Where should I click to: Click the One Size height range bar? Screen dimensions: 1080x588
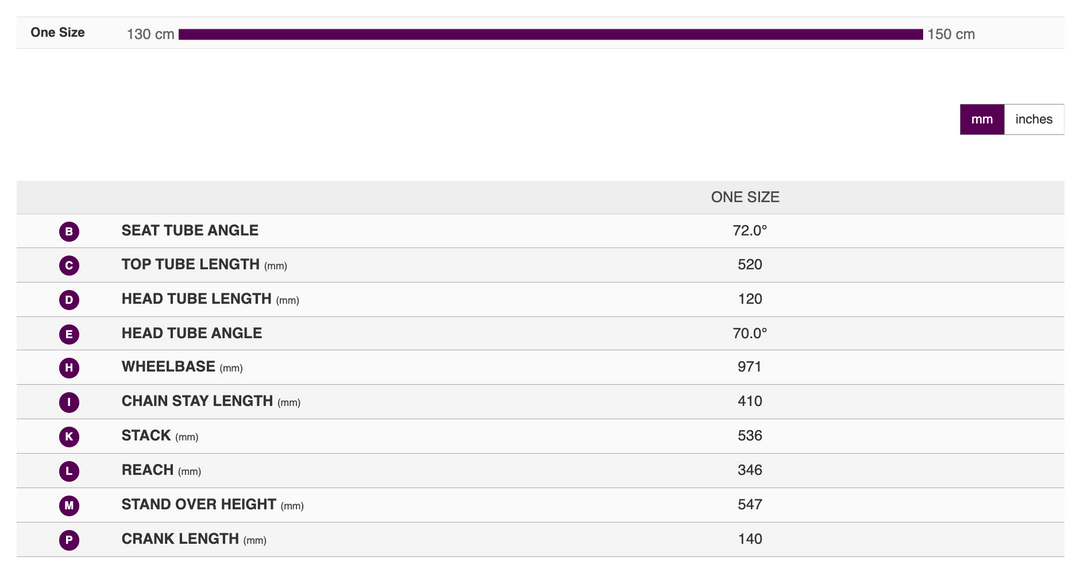click(x=550, y=34)
